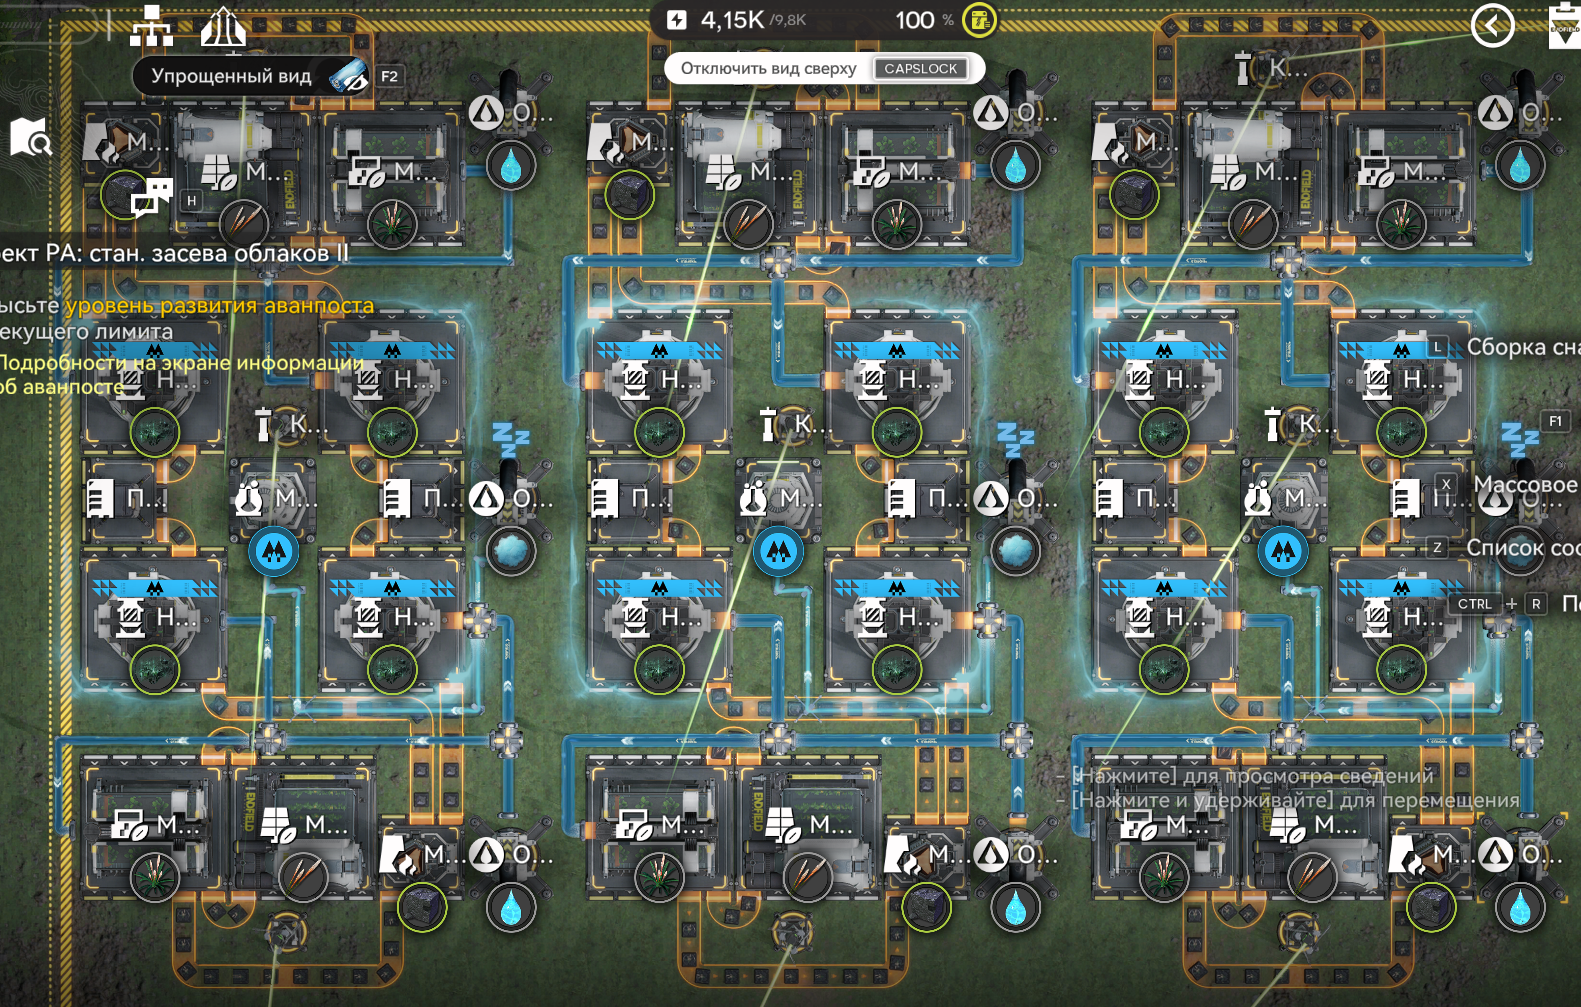The width and height of the screenshot is (1581, 1007).
Task: Click the '4,15K' power value readout
Action: click(732, 20)
